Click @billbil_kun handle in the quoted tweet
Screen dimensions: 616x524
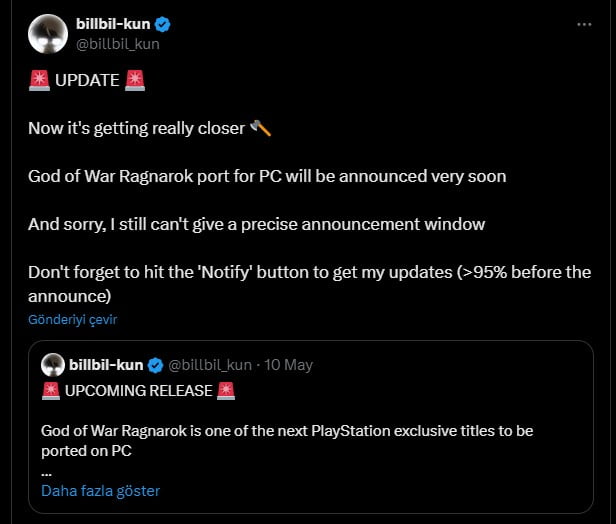click(210, 365)
